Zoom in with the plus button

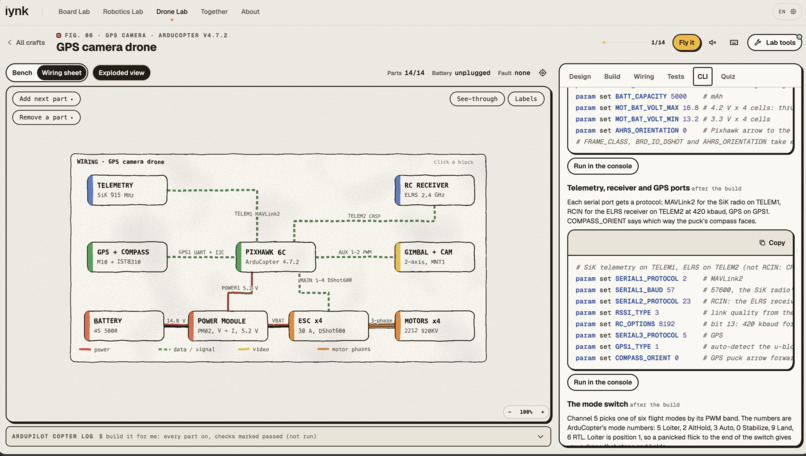tap(542, 412)
